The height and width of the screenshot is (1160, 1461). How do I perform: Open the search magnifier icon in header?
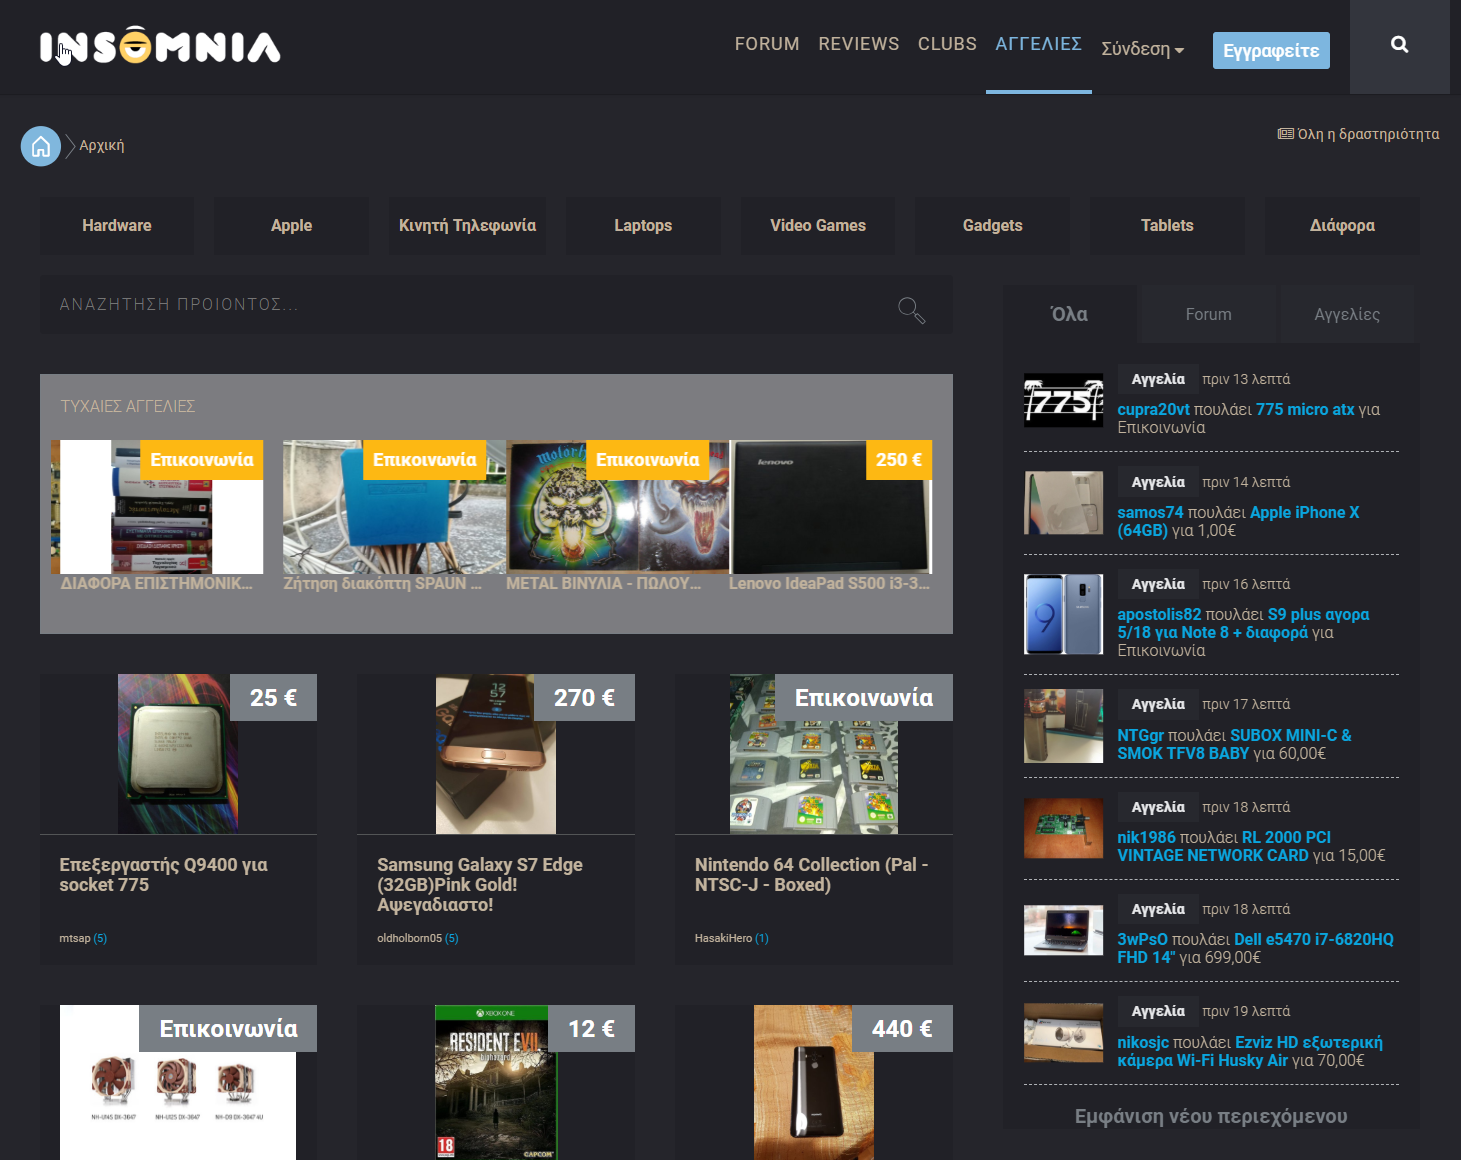pyautogui.click(x=1399, y=45)
